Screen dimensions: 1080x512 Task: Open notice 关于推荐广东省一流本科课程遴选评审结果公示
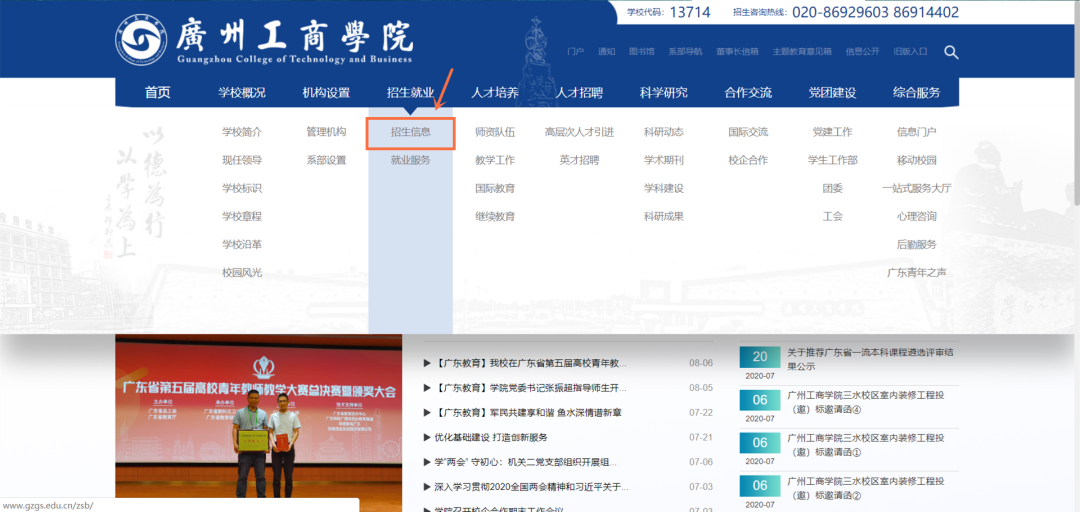point(870,360)
